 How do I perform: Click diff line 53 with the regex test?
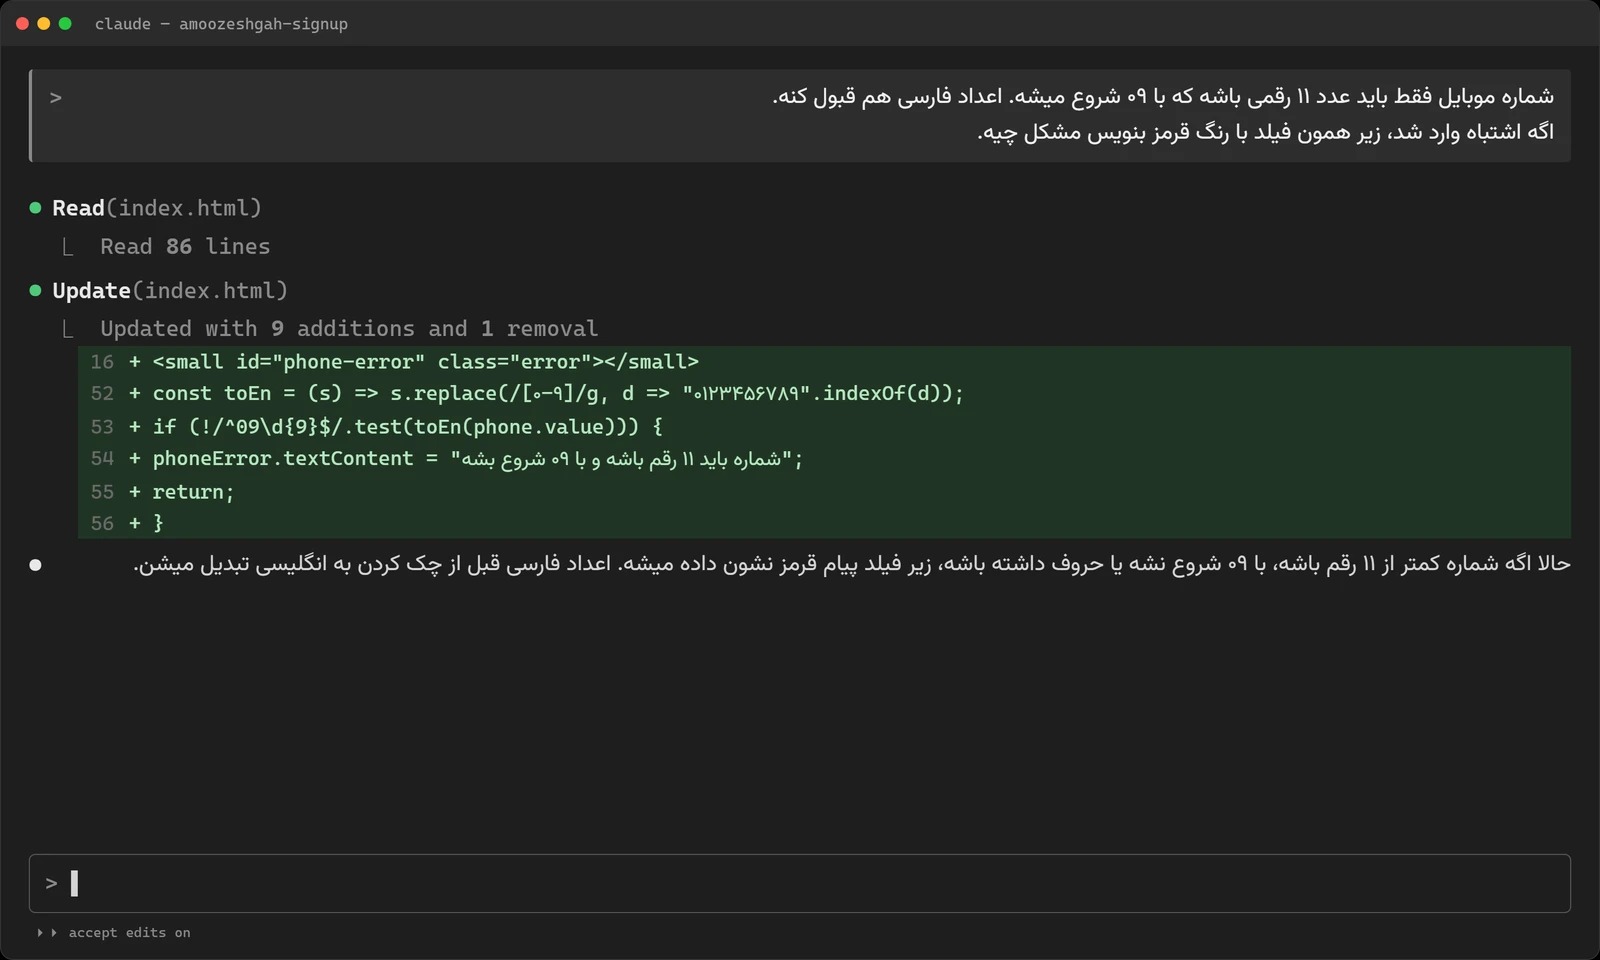click(824, 427)
